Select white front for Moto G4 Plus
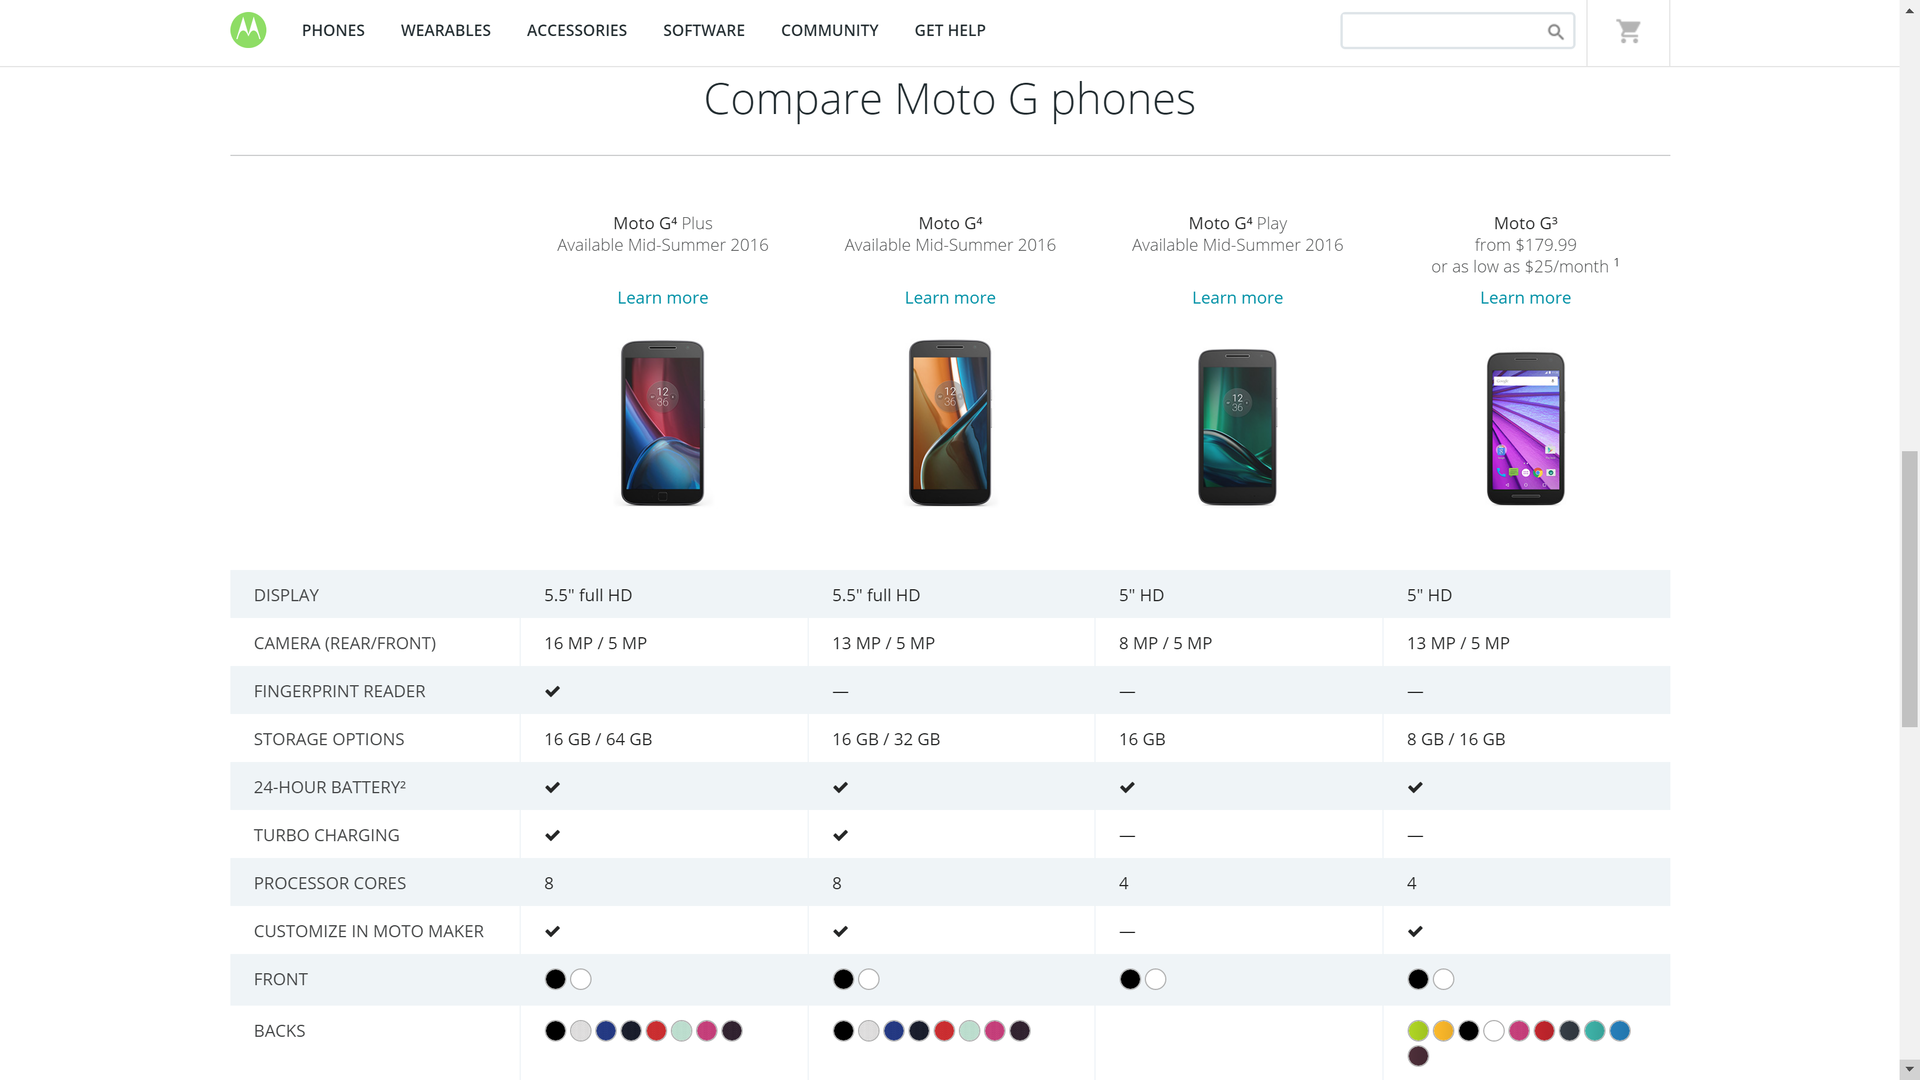This screenshot has width=1920, height=1080. 581,980
